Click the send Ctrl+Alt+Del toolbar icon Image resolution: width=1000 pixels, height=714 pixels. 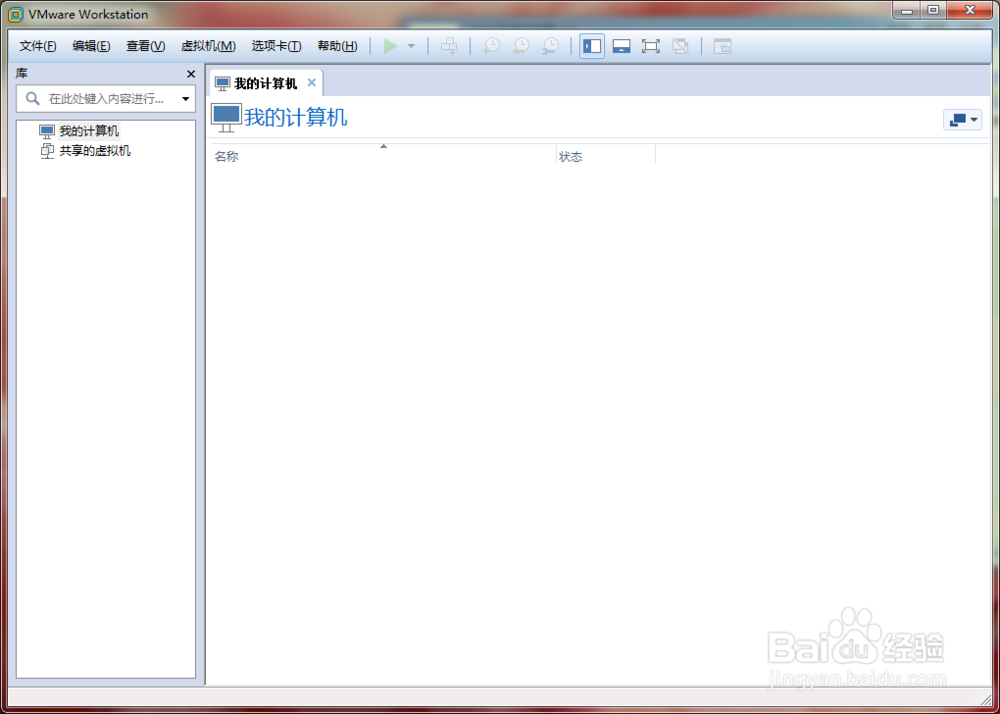pyautogui.click(x=450, y=46)
